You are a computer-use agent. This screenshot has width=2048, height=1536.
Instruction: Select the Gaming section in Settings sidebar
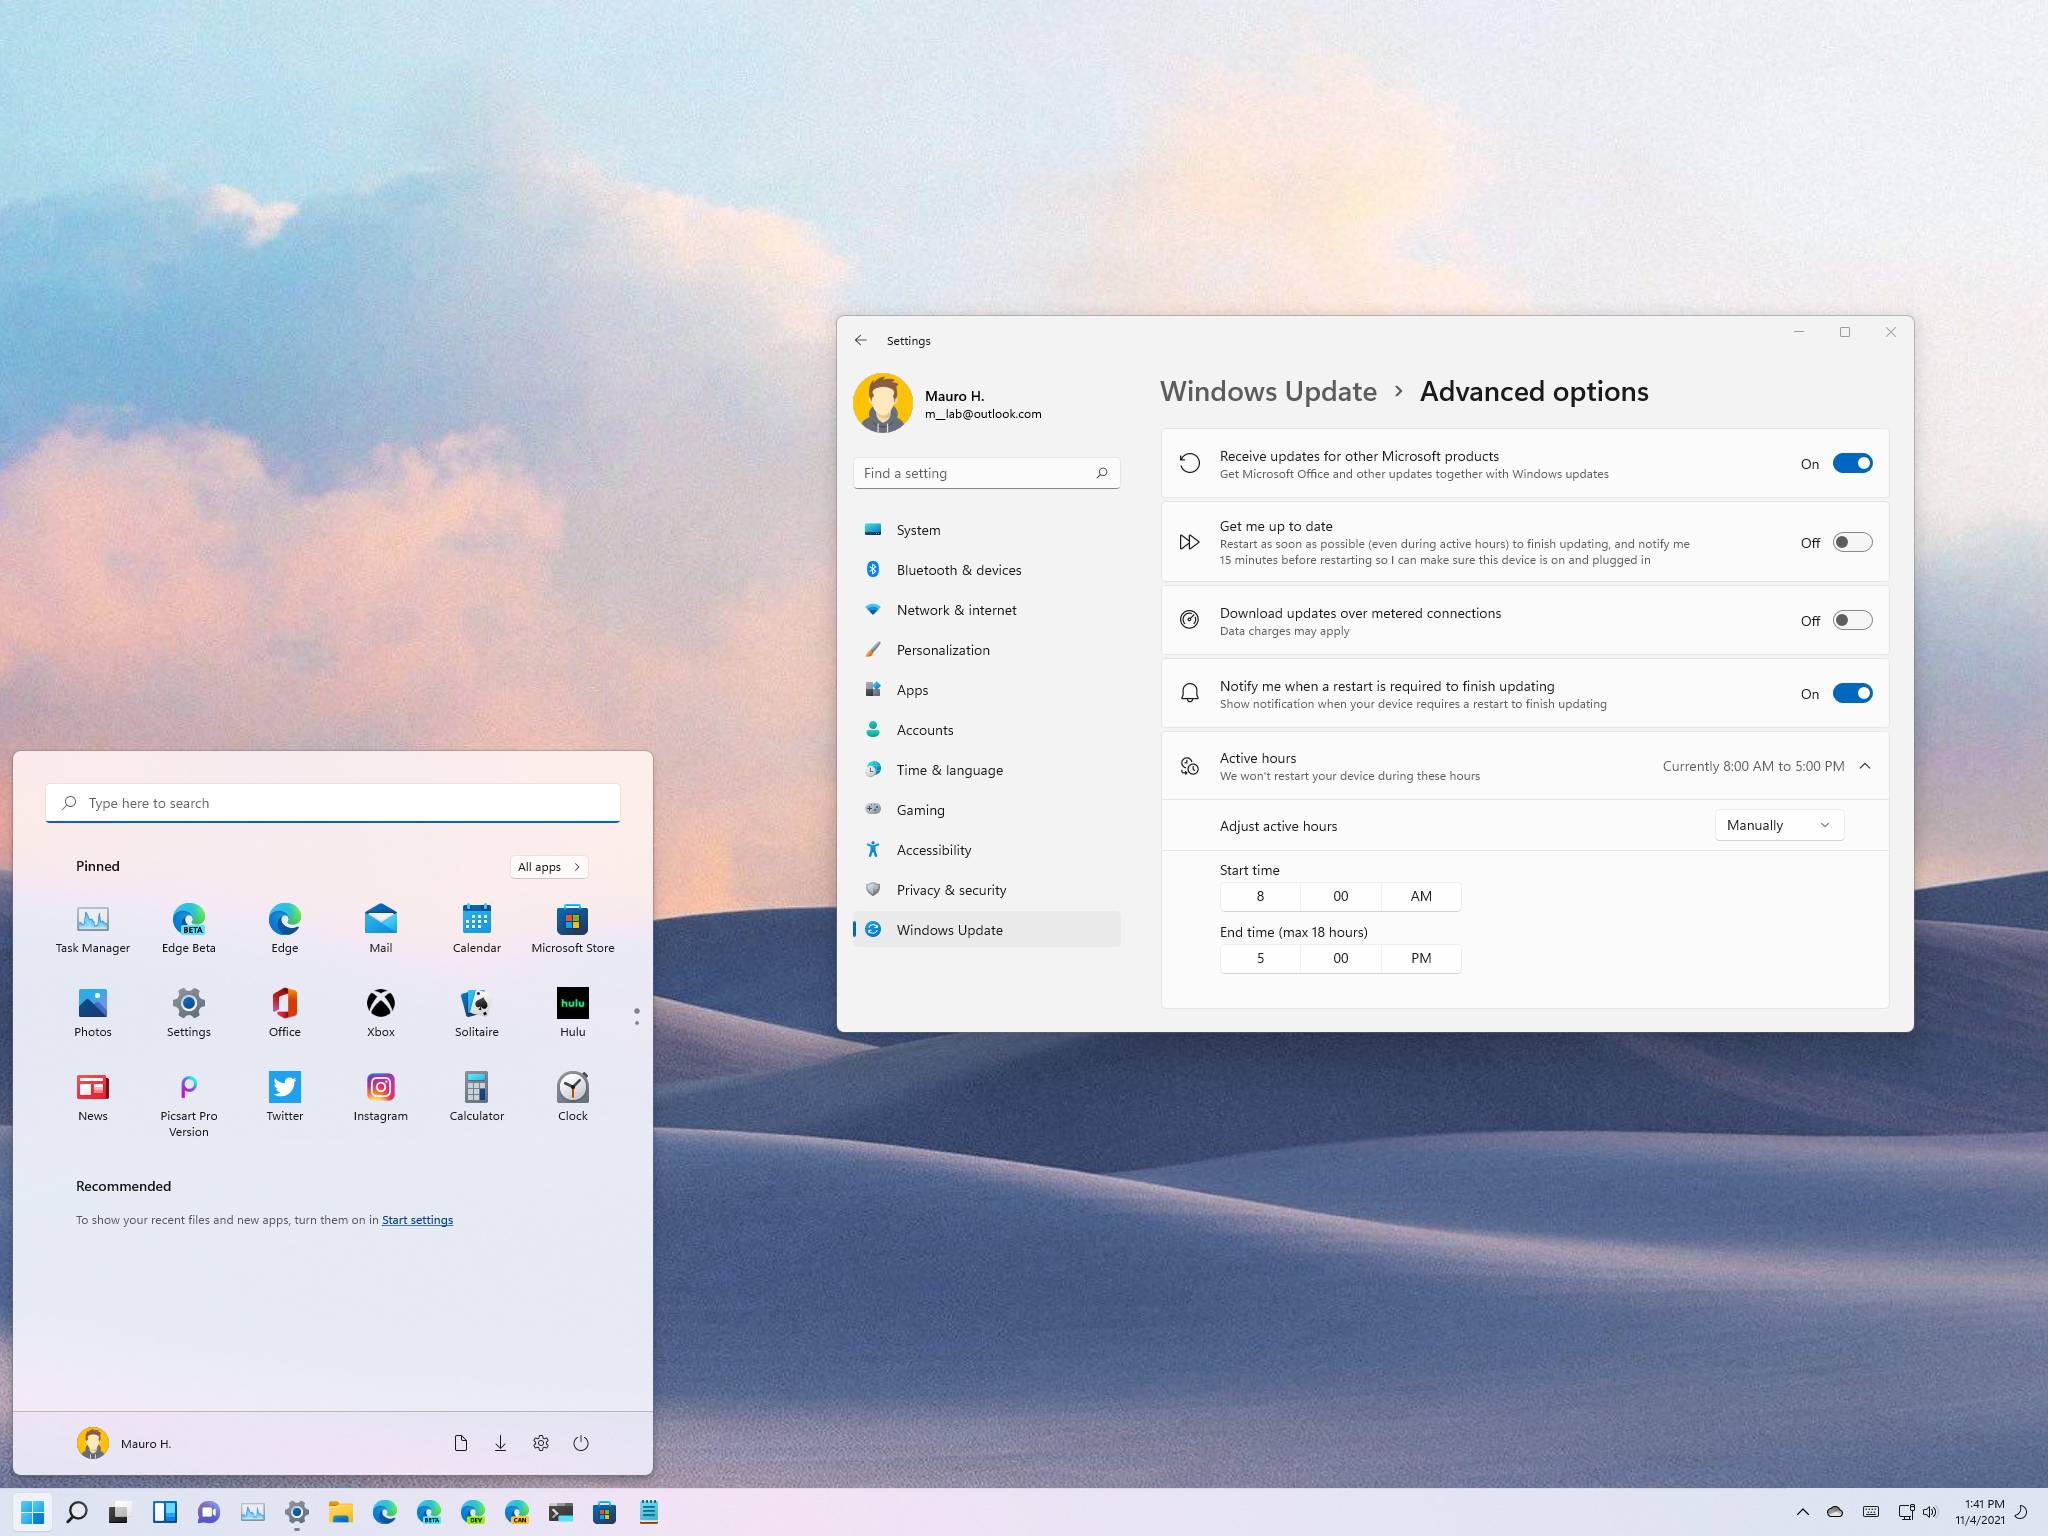[919, 809]
